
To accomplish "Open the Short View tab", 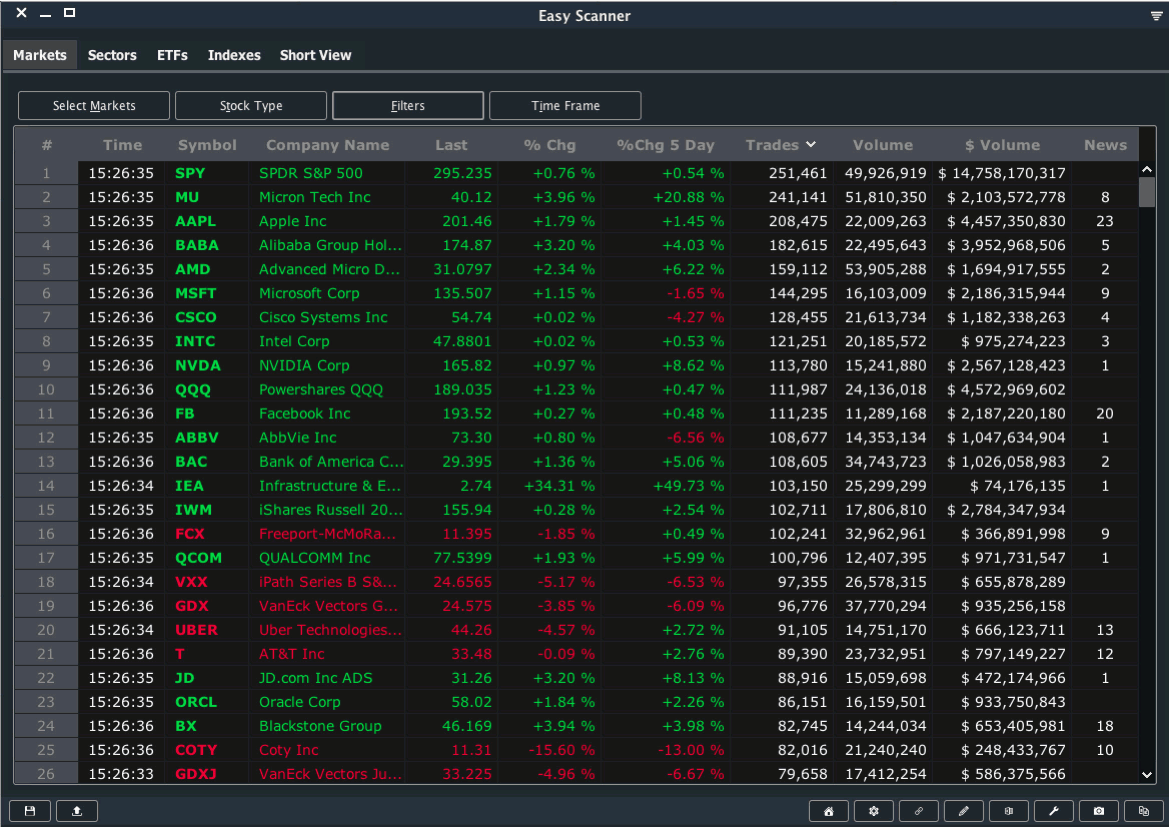I will (x=315, y=55).
